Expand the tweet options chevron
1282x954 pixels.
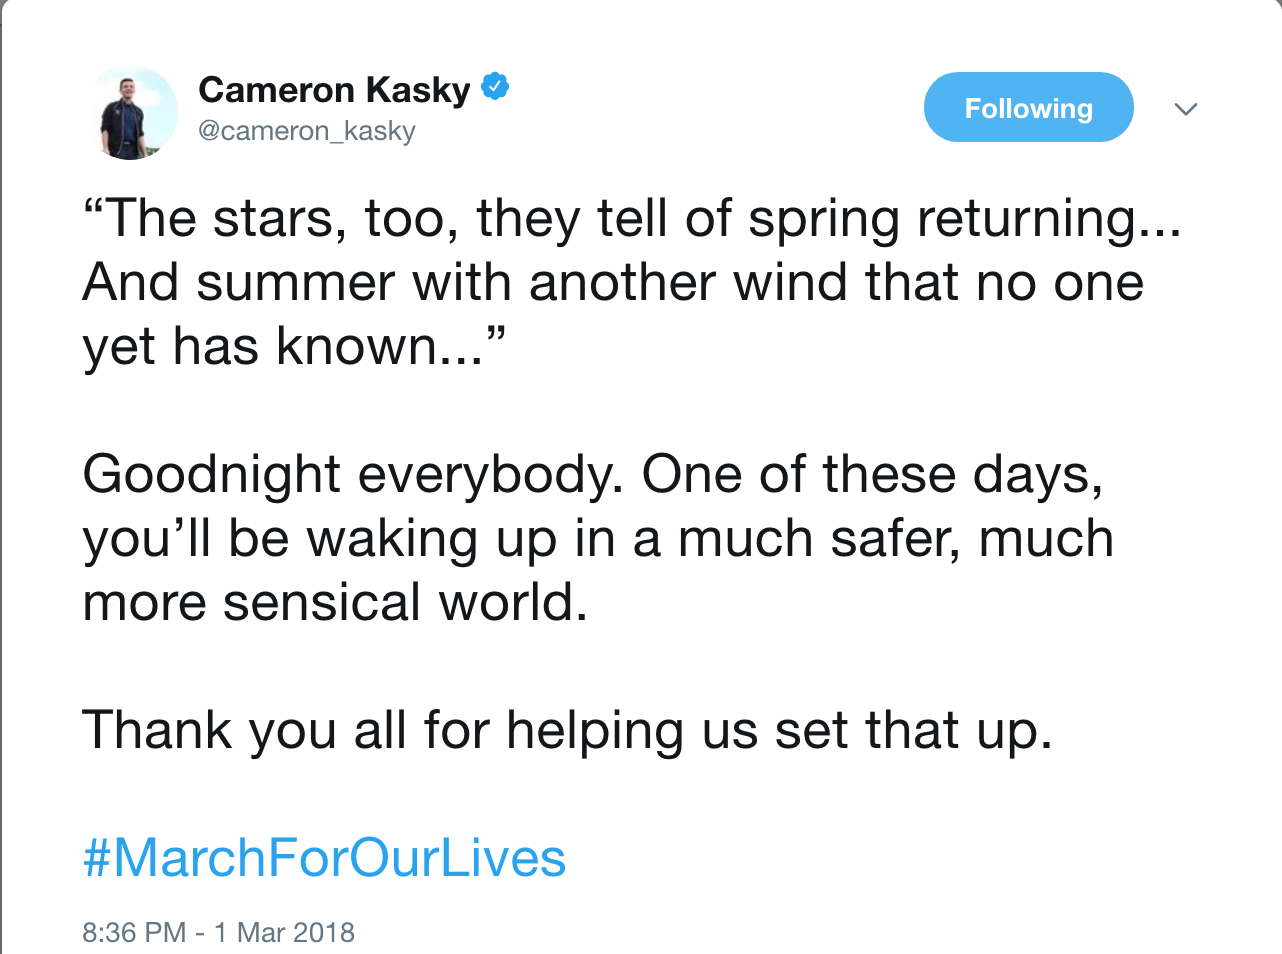click(1186, 109)
